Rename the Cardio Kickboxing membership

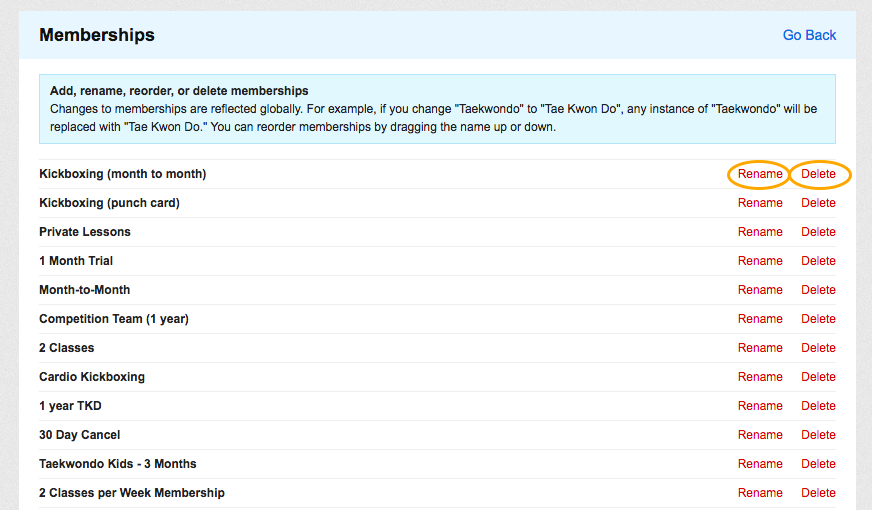760,377
